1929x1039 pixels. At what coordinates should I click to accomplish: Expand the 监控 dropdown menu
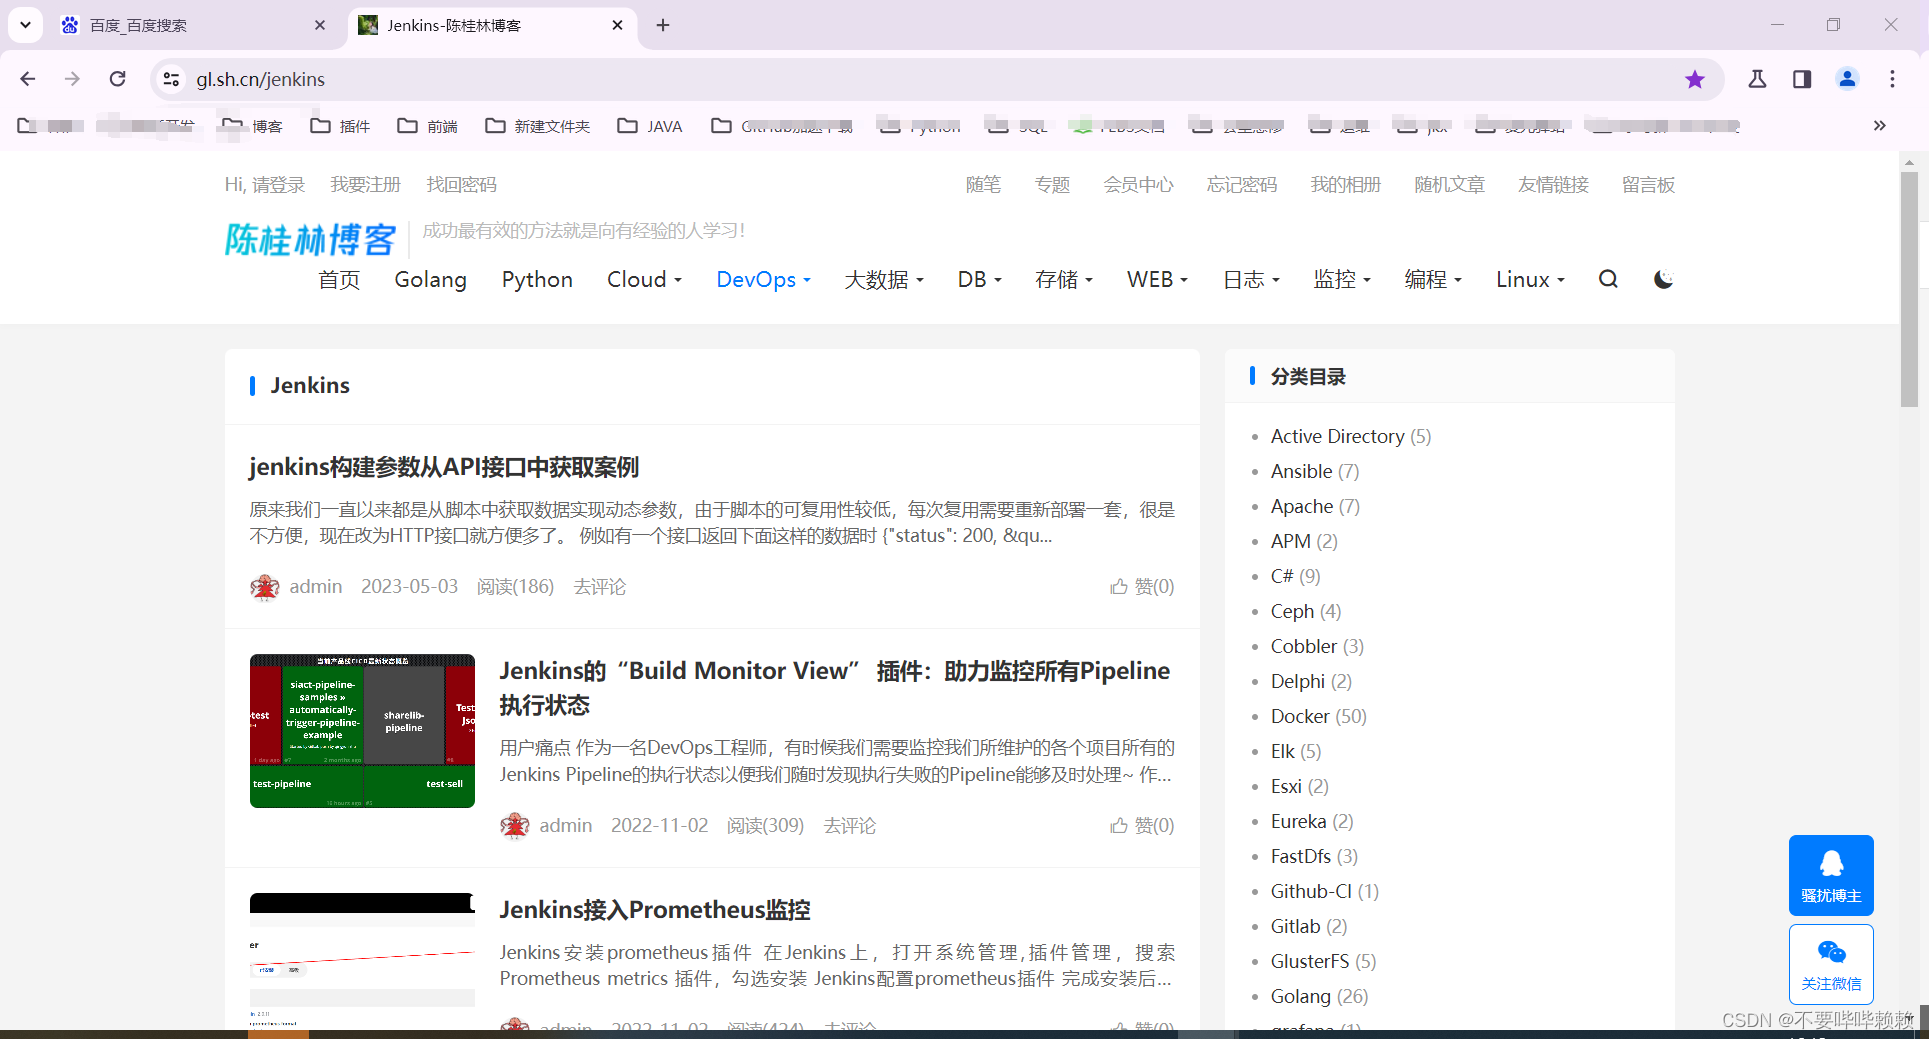[x=1342, y=280]
